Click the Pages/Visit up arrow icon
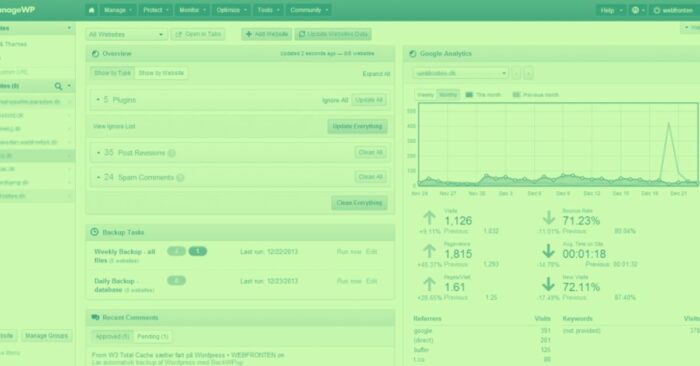Screen dimensions: 700x366 click(429, 284)
